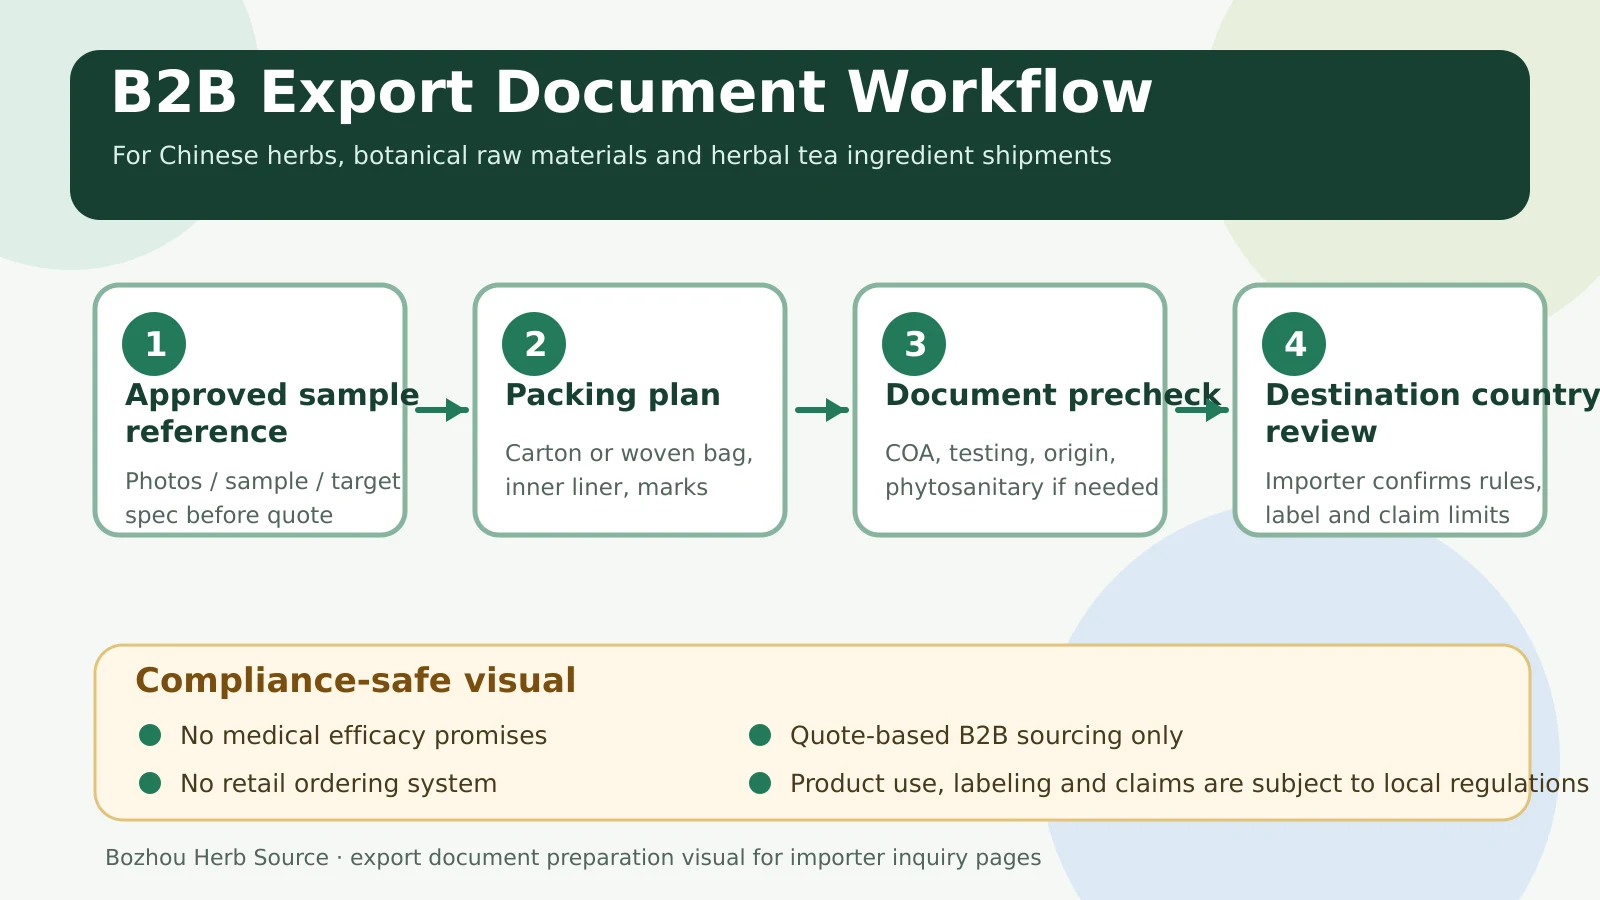This screenshot has width=1600, height=900.
Task: Click the step 3 circle badge
Action: (914, 344)
